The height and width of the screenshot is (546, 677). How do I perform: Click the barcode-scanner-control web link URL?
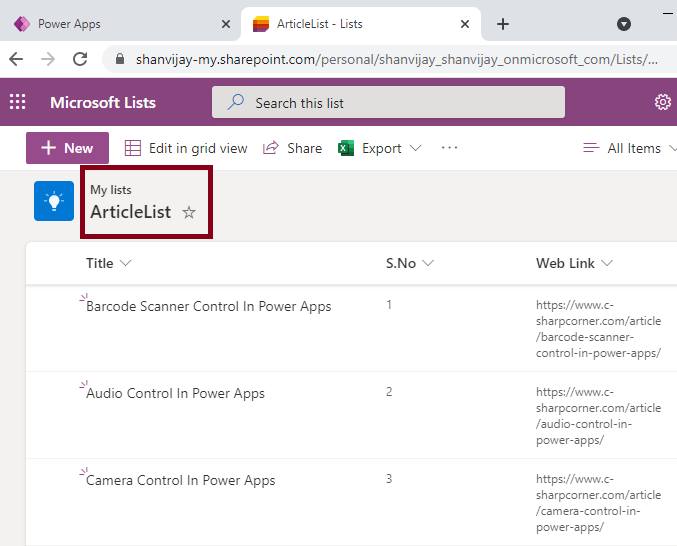click(x=598, y=329)
